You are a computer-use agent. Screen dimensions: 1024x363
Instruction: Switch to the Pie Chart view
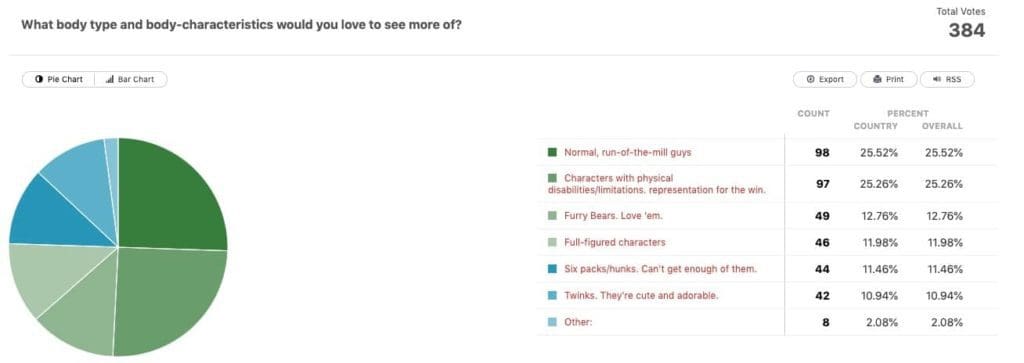(59, 79)
